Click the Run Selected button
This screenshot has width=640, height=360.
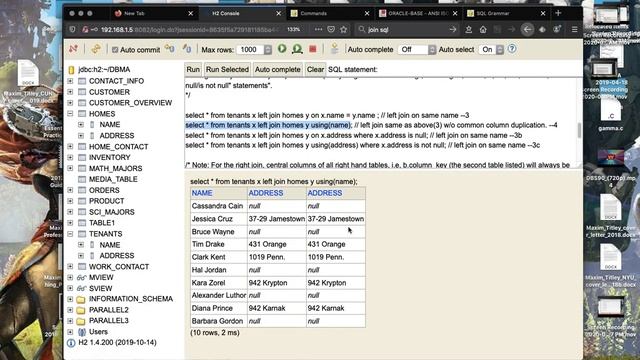coord(227,69)
